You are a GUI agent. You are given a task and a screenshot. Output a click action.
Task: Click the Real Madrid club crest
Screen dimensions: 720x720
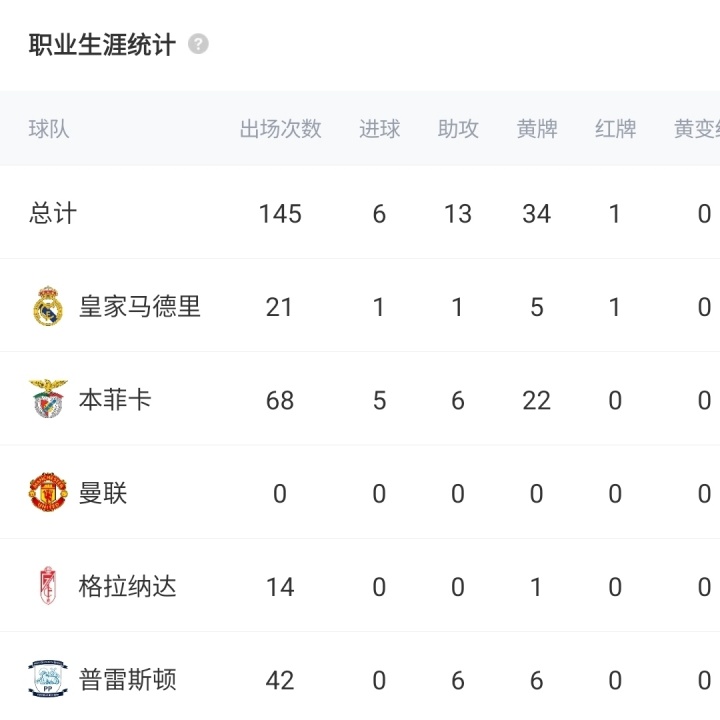tap(47, 306)
